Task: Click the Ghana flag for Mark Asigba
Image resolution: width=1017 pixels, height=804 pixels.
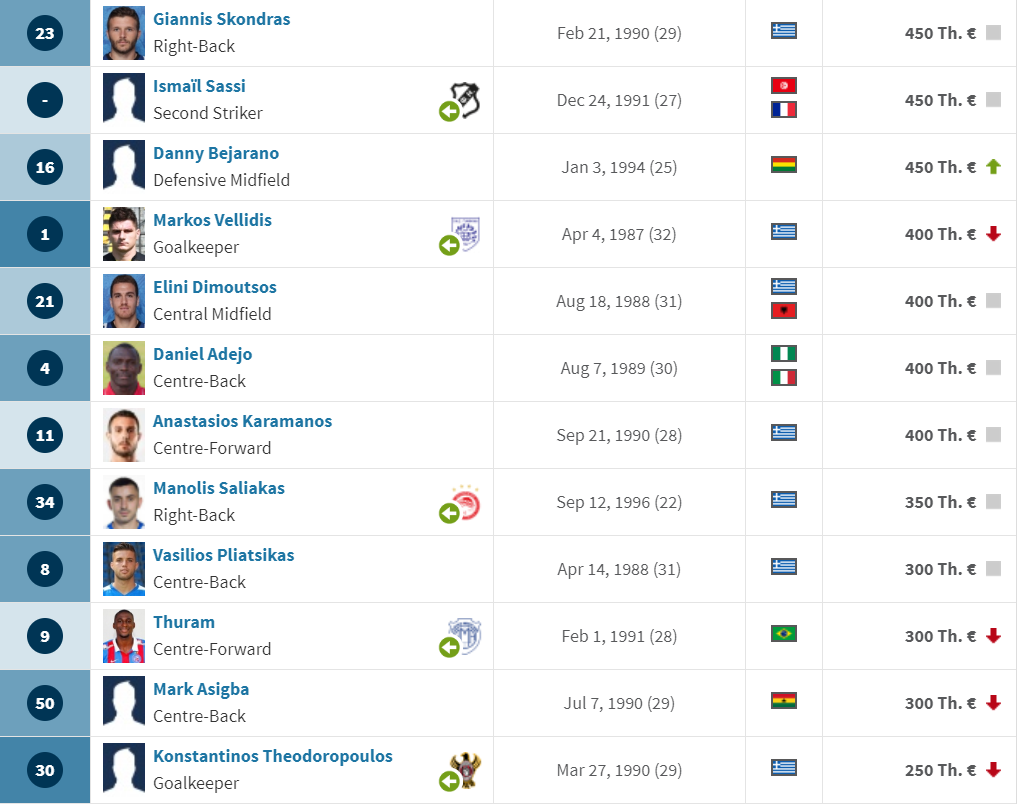Action: [x=784, y=701]
